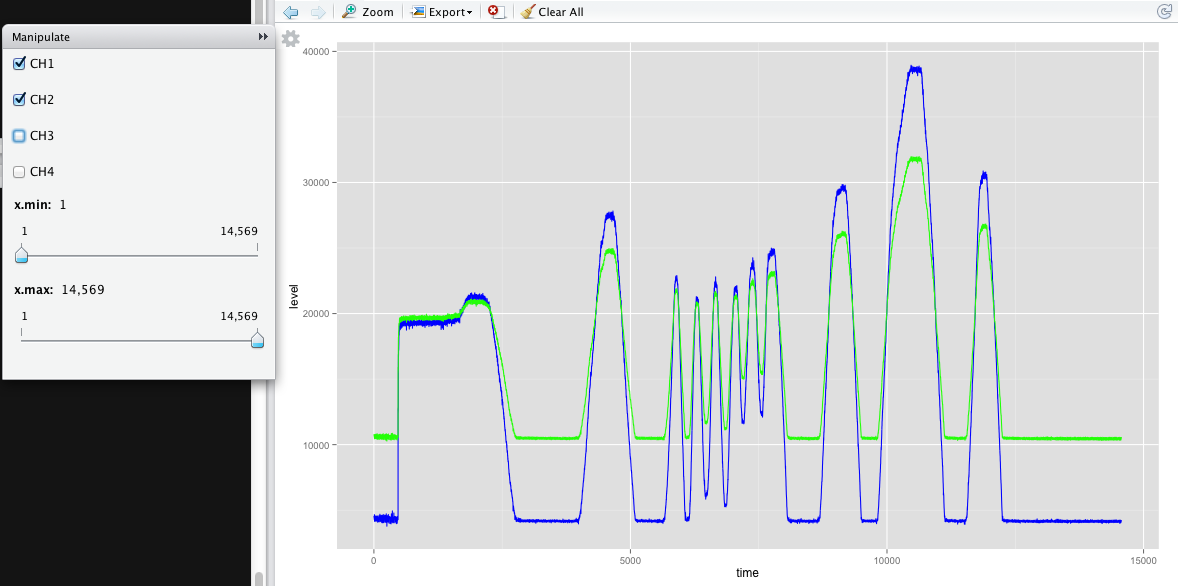Click the forward navigation arrow icon
Viewport: 1178px width, 586px height.
point(316,11)
